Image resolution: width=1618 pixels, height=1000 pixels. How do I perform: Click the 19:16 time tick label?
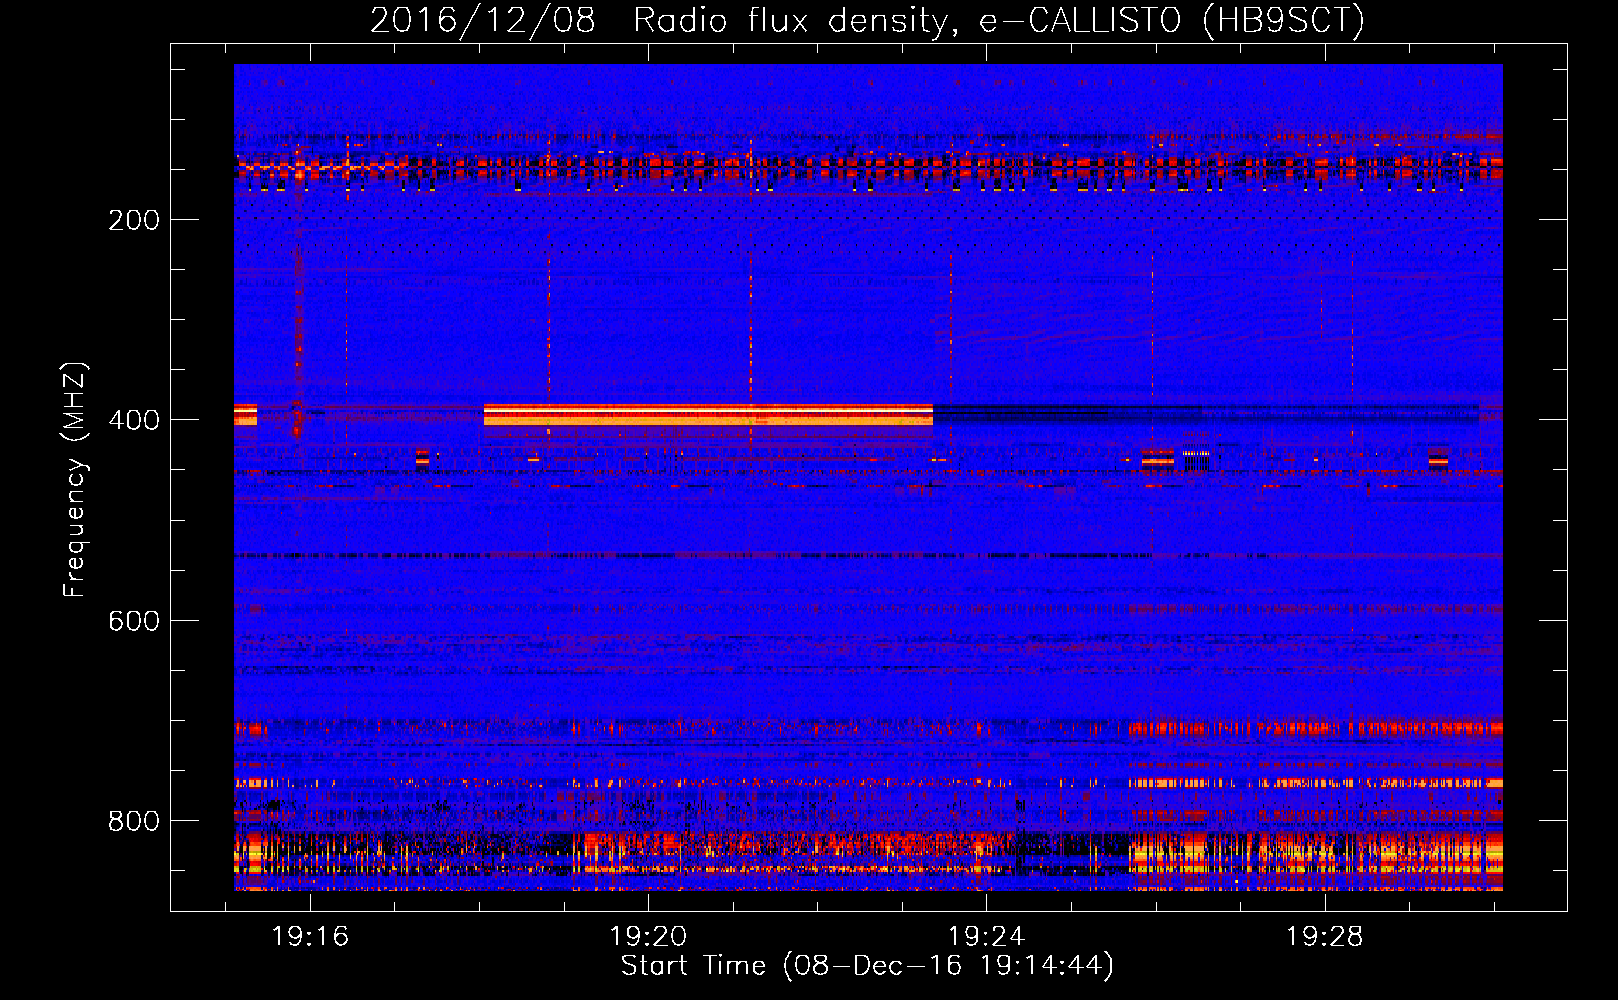pos(310,937)
